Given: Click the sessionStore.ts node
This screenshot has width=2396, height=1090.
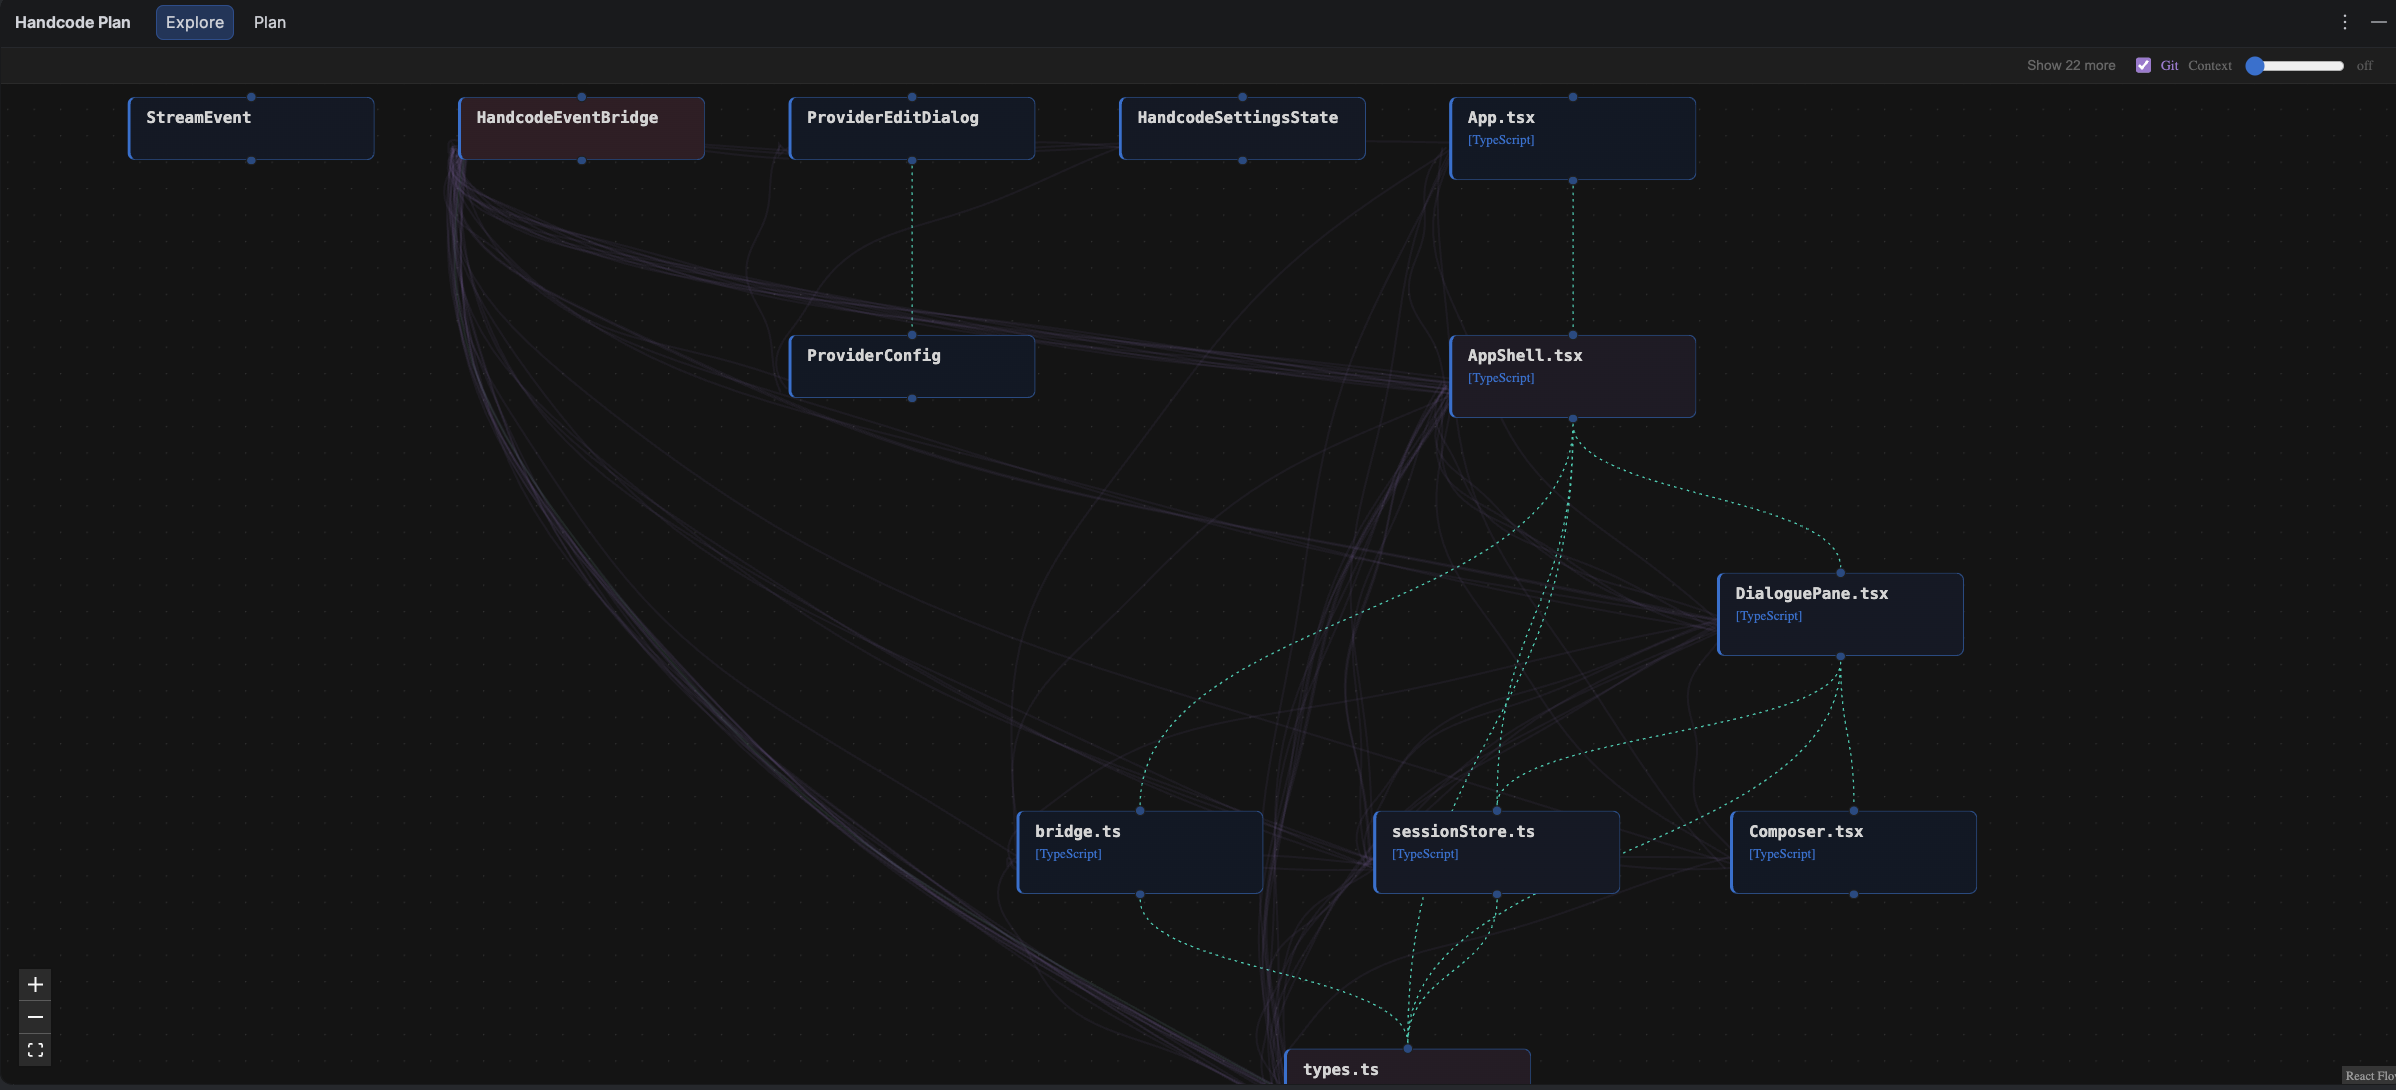Looking at the screenshot, I should [x=1497, y=852].
